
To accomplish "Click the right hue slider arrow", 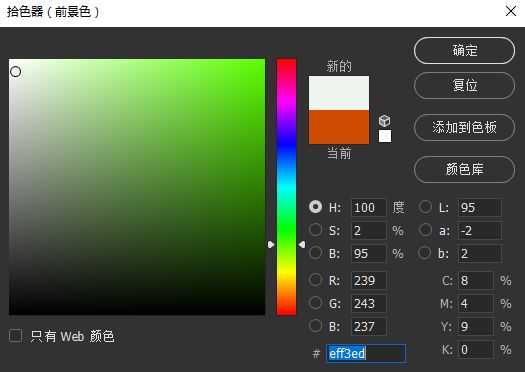I will tap(302, 244).
